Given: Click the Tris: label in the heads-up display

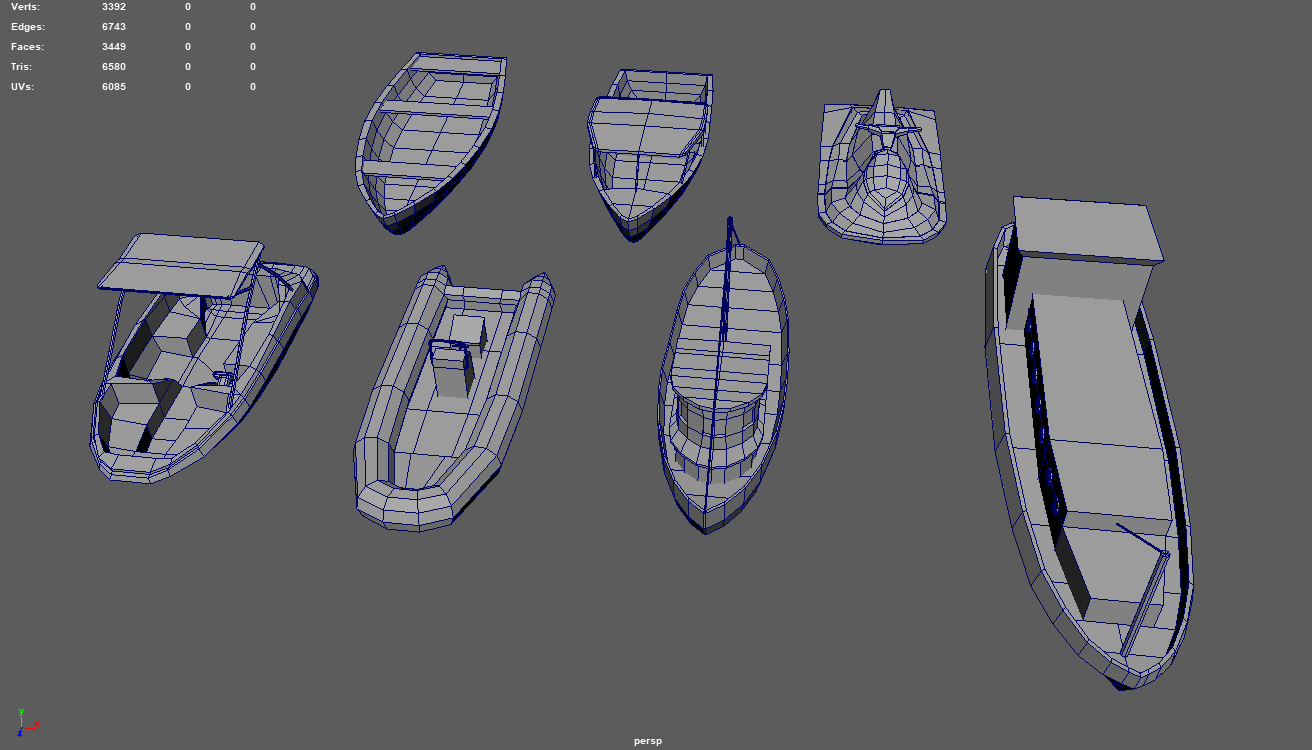Looking at the screenshot, I should click(x=22, y=67).
